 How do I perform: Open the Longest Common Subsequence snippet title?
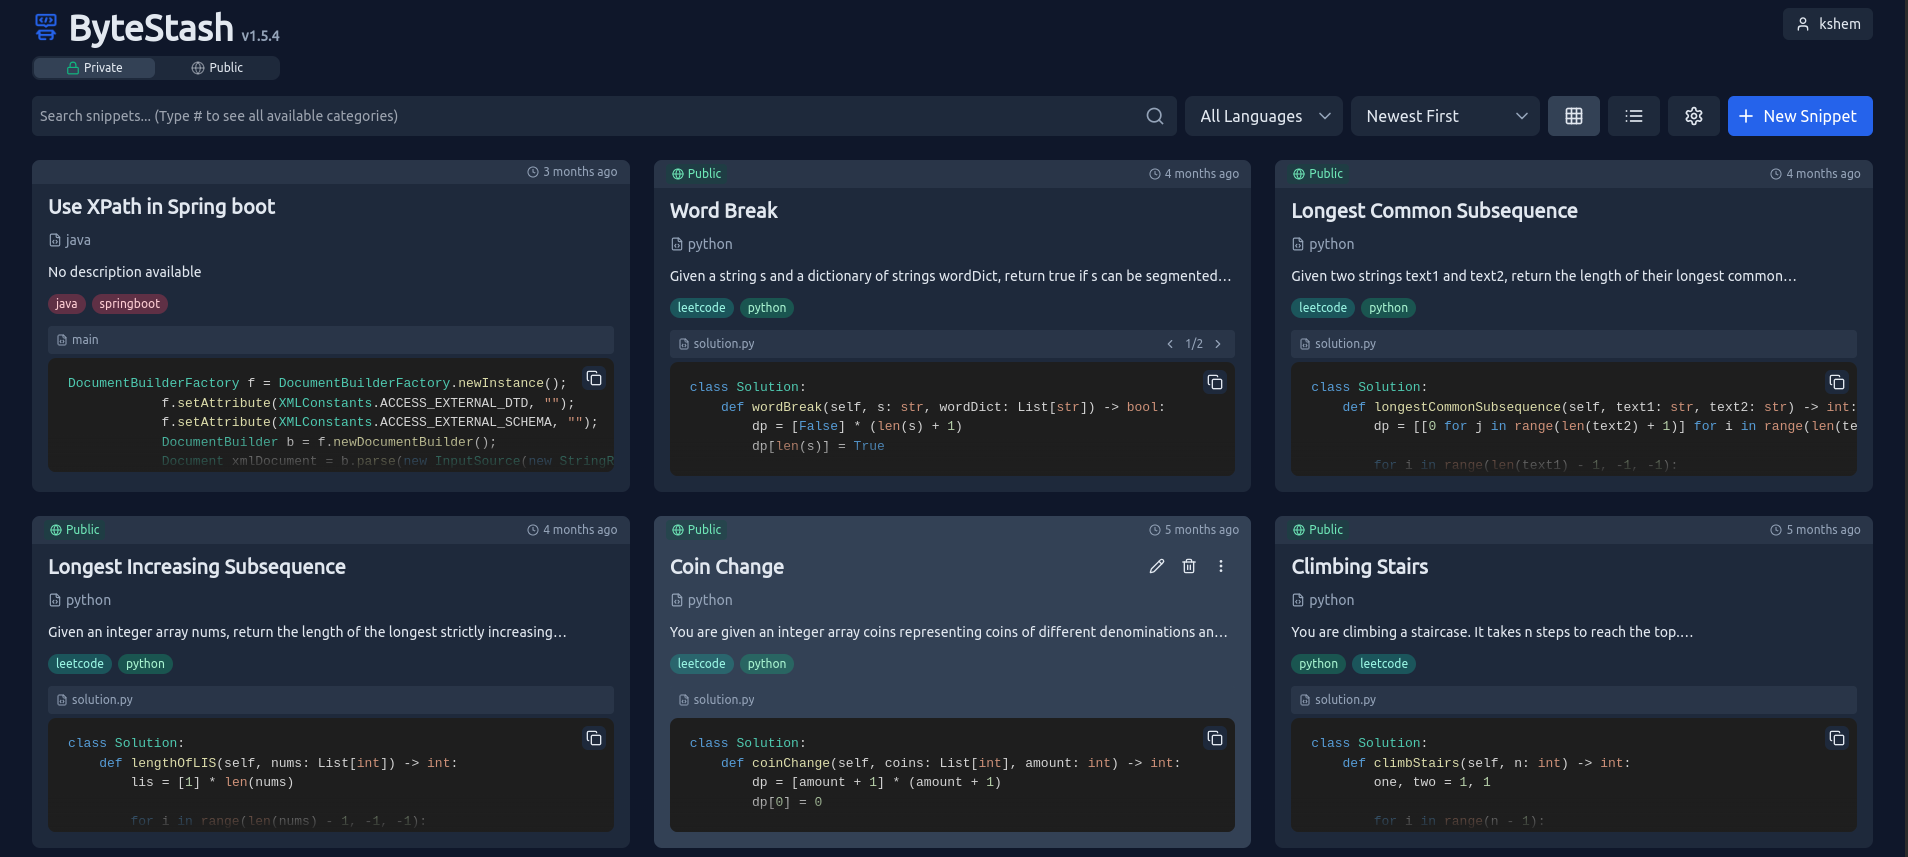pyautogui.click(x=1434, y=211)
